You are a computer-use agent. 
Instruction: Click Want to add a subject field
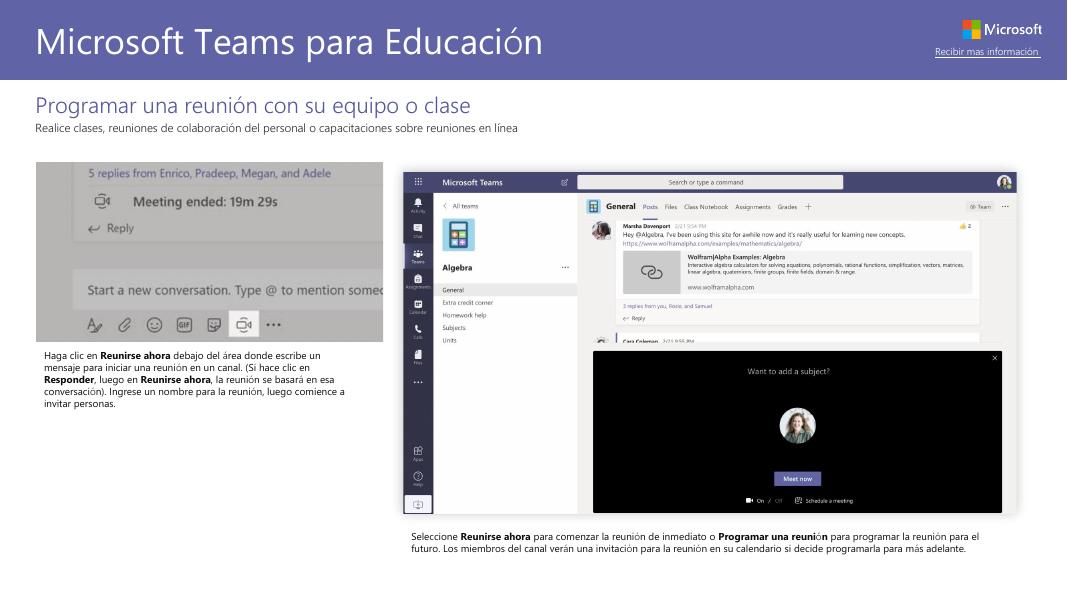pyautogui.click(x=788, y=371)
